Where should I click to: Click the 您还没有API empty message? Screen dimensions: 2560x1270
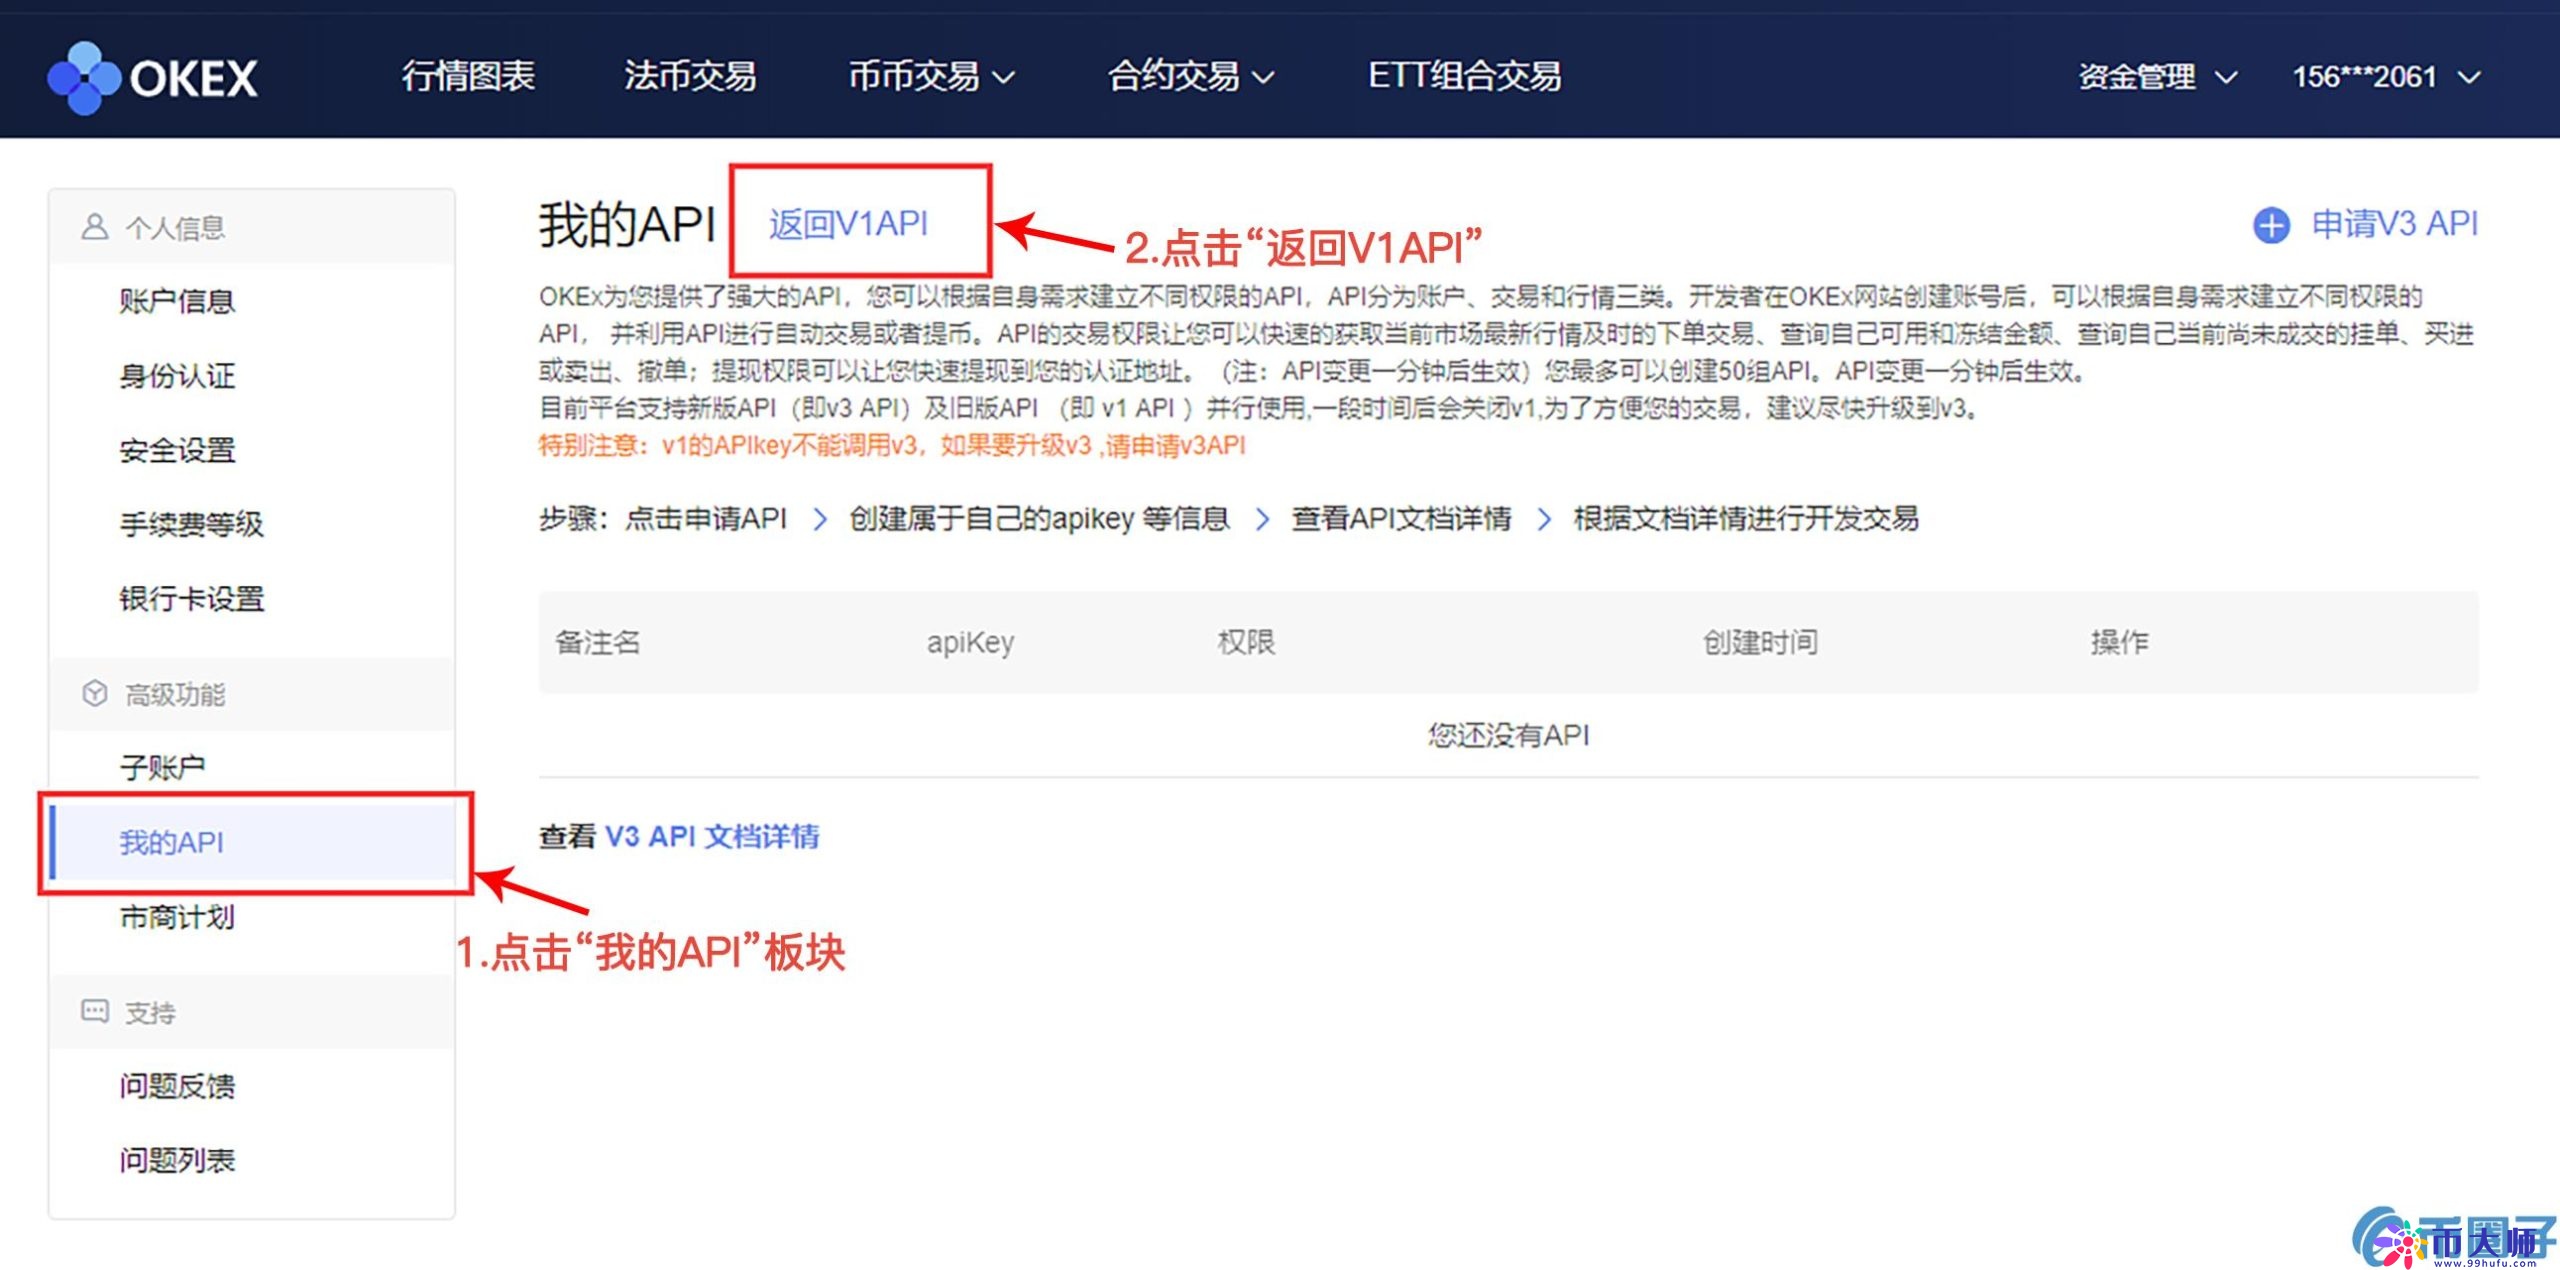[1508, 735]
